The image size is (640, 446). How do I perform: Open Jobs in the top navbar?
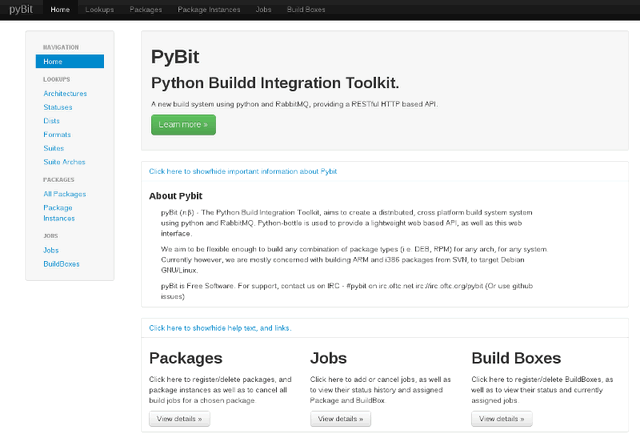pos(263,9)
